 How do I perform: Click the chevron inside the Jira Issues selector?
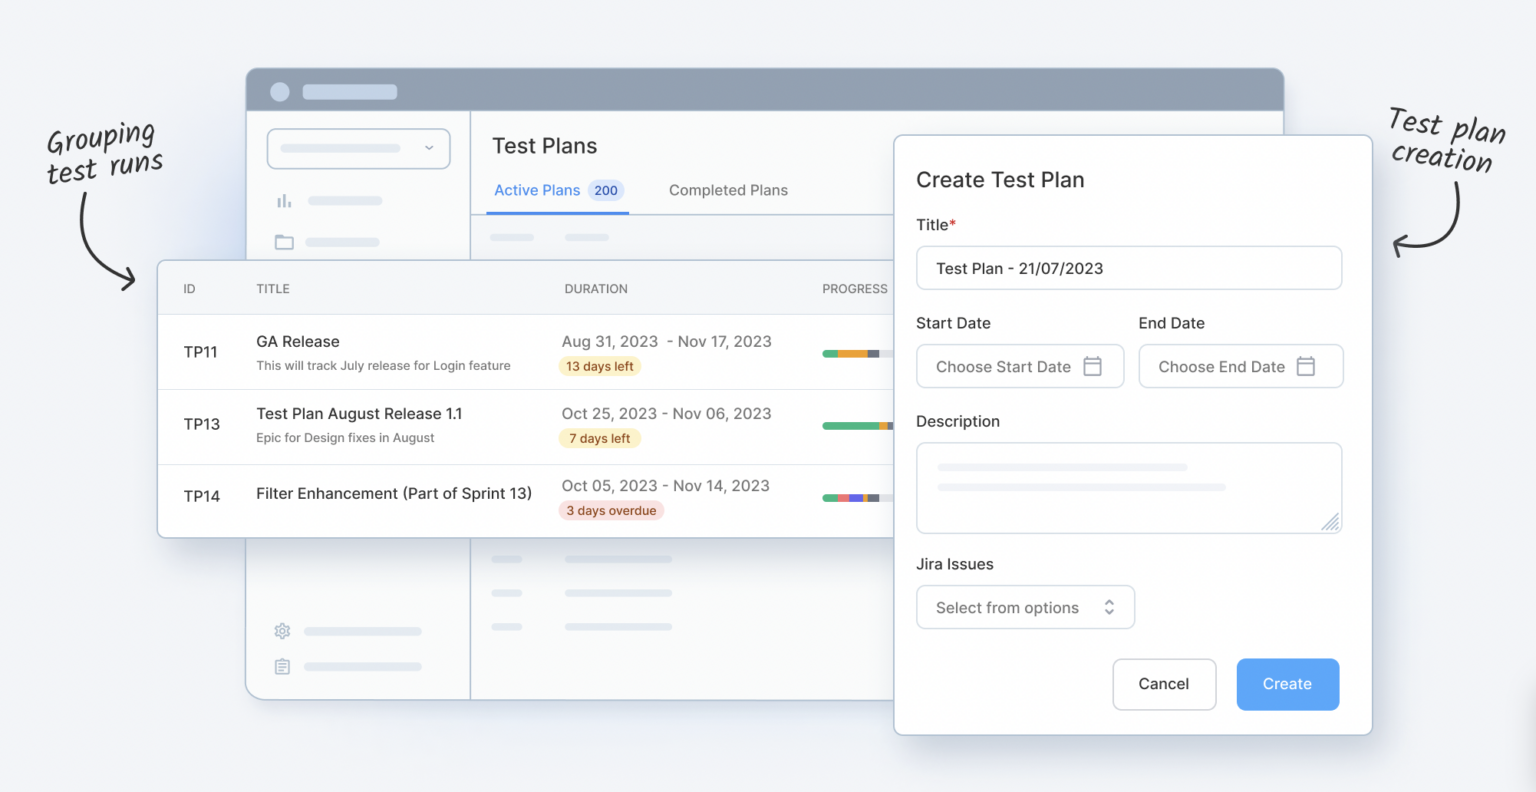[x=1109, y=607]
